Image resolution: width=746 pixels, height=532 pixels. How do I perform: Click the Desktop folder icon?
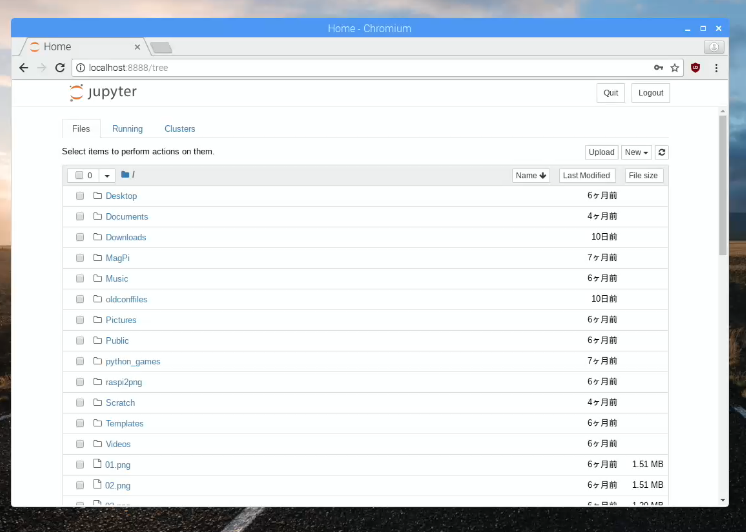click(x=98, y=196)
